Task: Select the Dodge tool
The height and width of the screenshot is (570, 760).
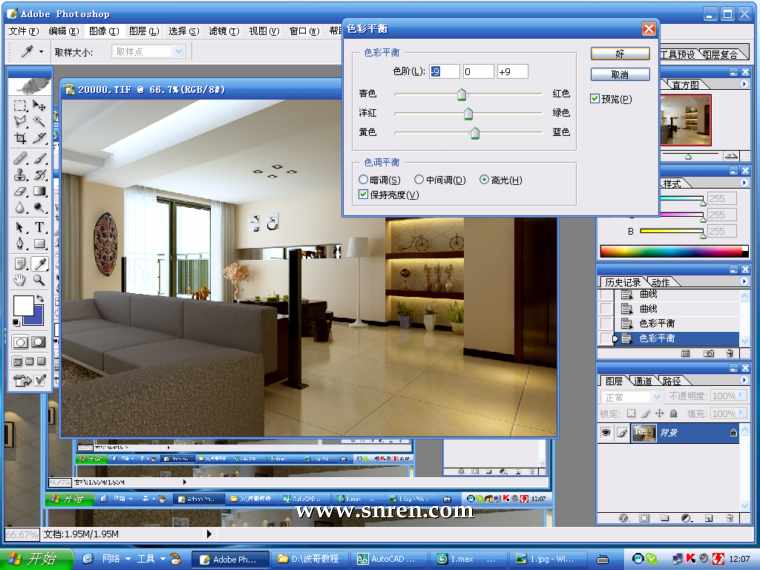Action: click(x=39, y=207)
